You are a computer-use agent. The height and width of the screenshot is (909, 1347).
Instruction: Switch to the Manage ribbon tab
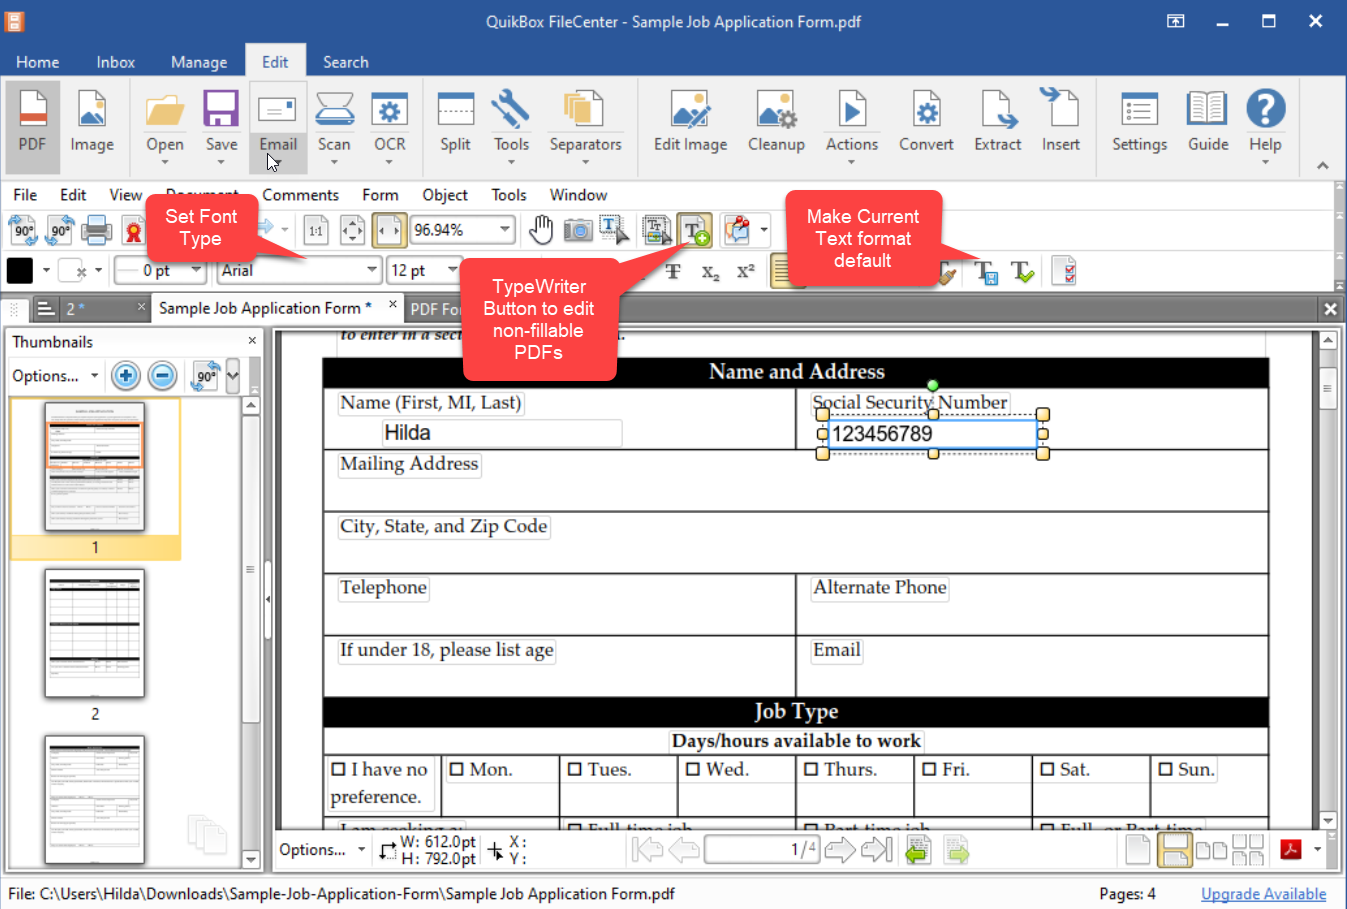(x=199, y=62)
